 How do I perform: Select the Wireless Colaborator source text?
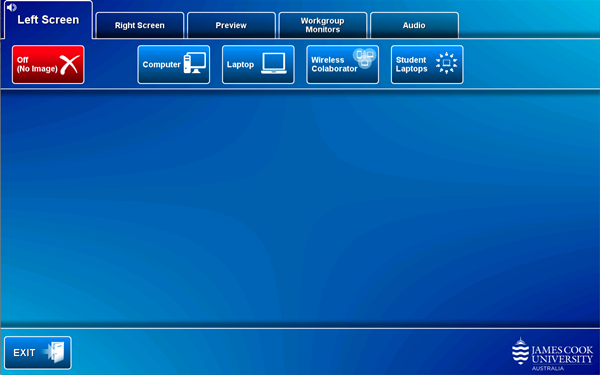[x=334, y=64]
